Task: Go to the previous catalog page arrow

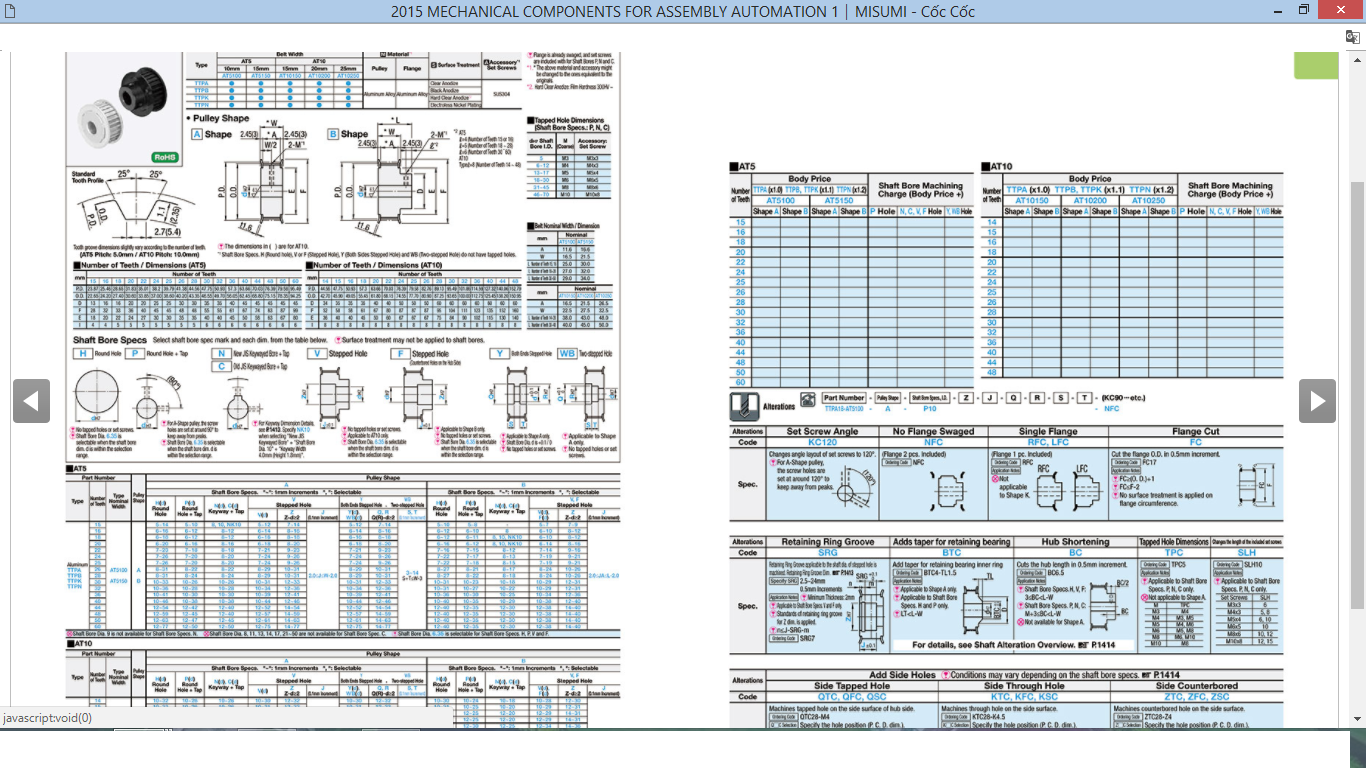Action: (x=31, y=401)
